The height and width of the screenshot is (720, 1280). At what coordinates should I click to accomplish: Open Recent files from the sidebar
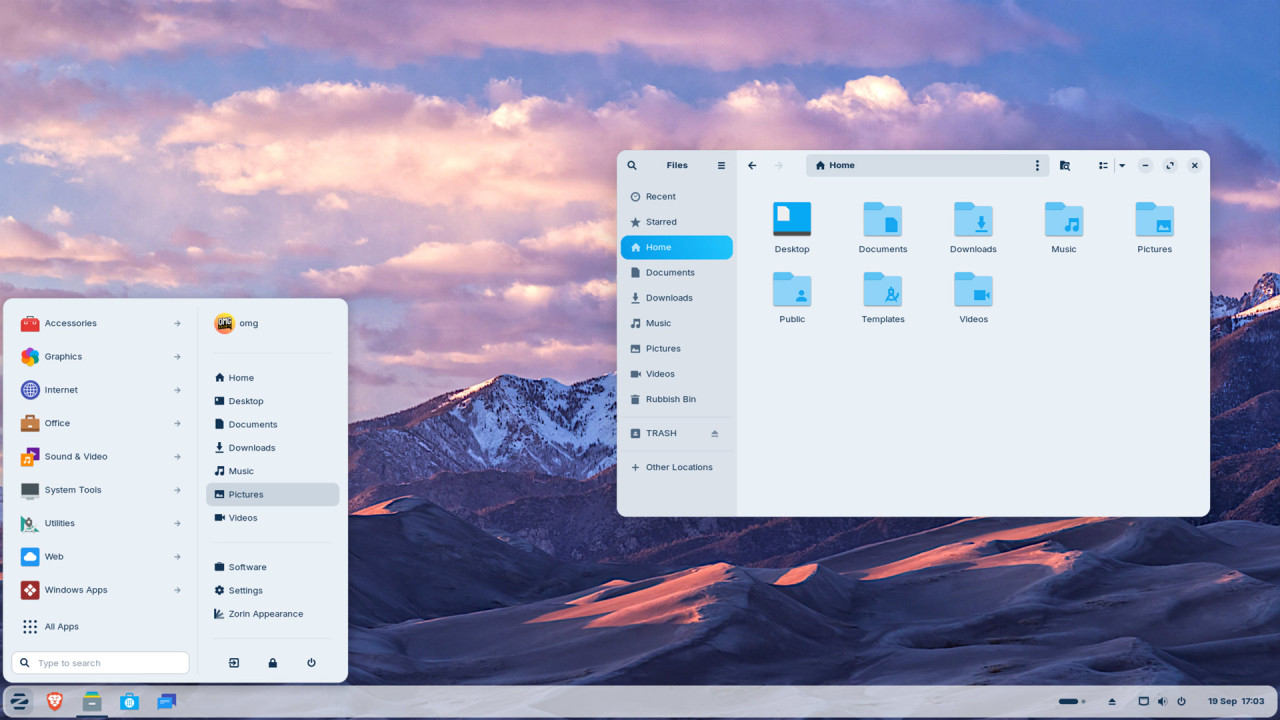[660, 196]
